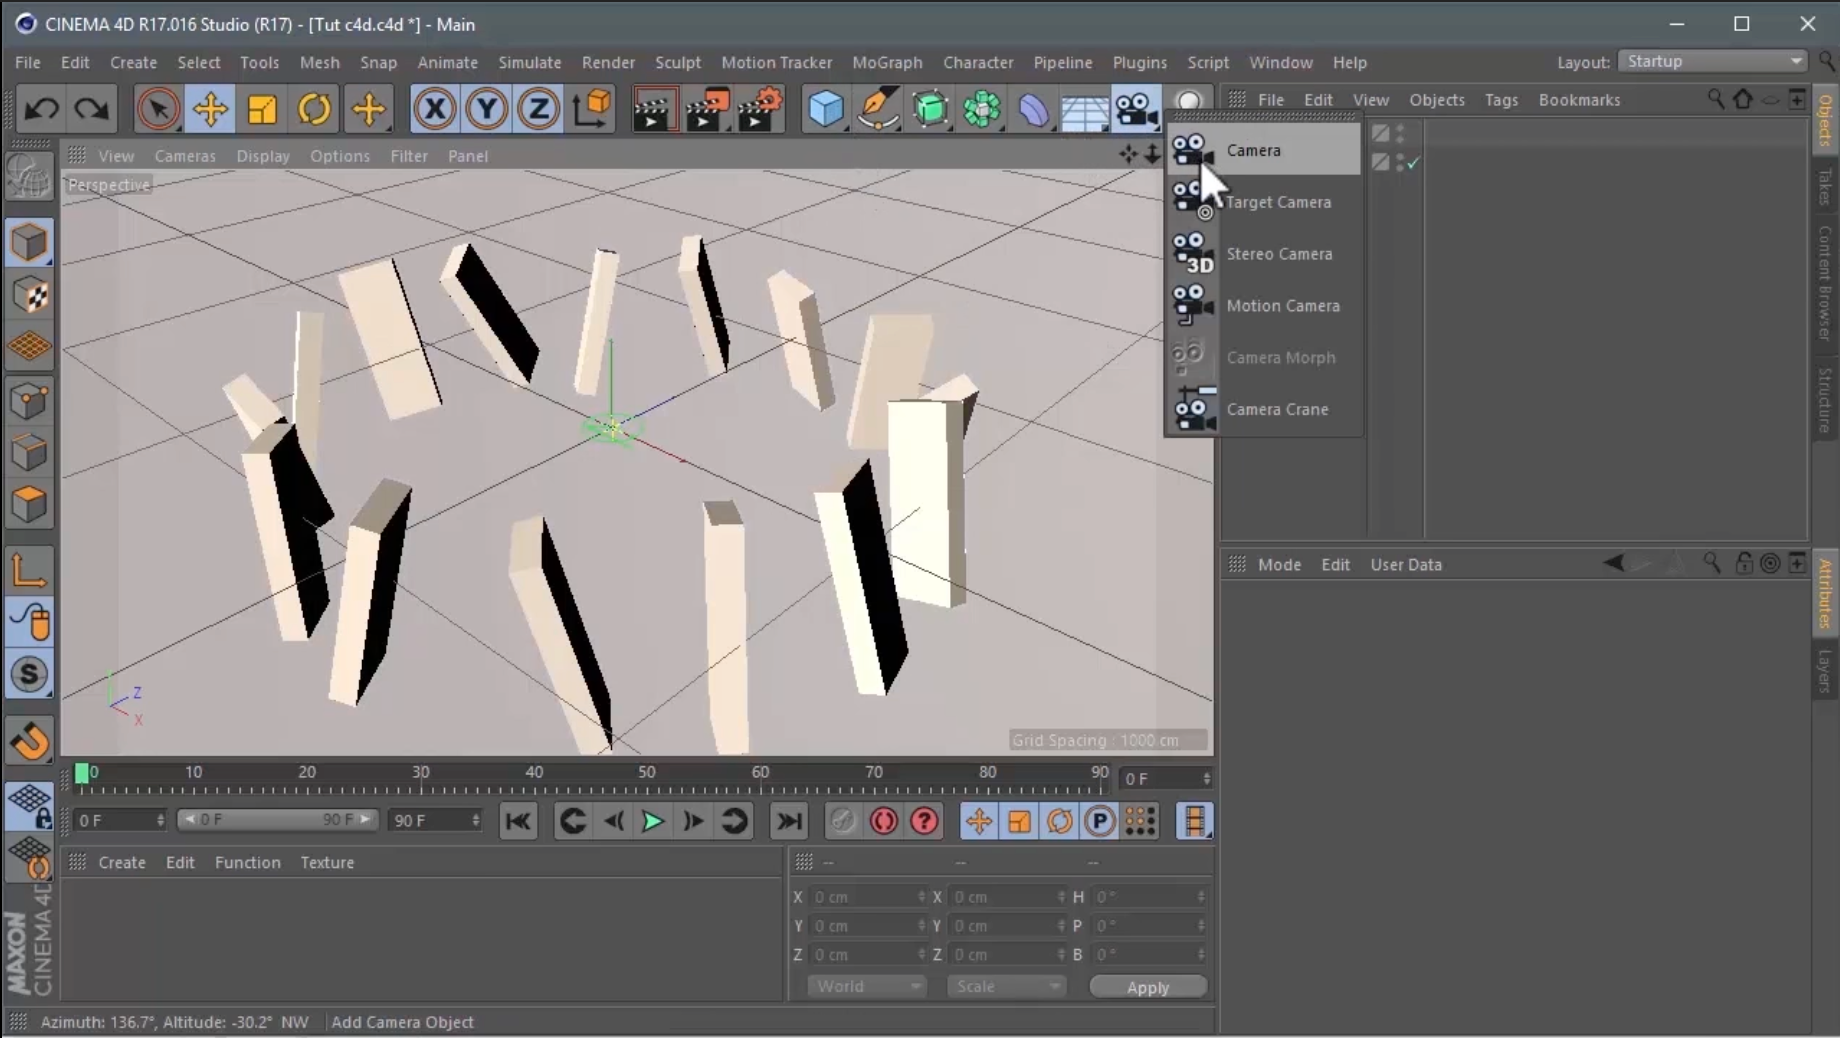Toggle Rotation keyframe recording
This screenshot has width=1840, height=1038.
coord(1059,821)
